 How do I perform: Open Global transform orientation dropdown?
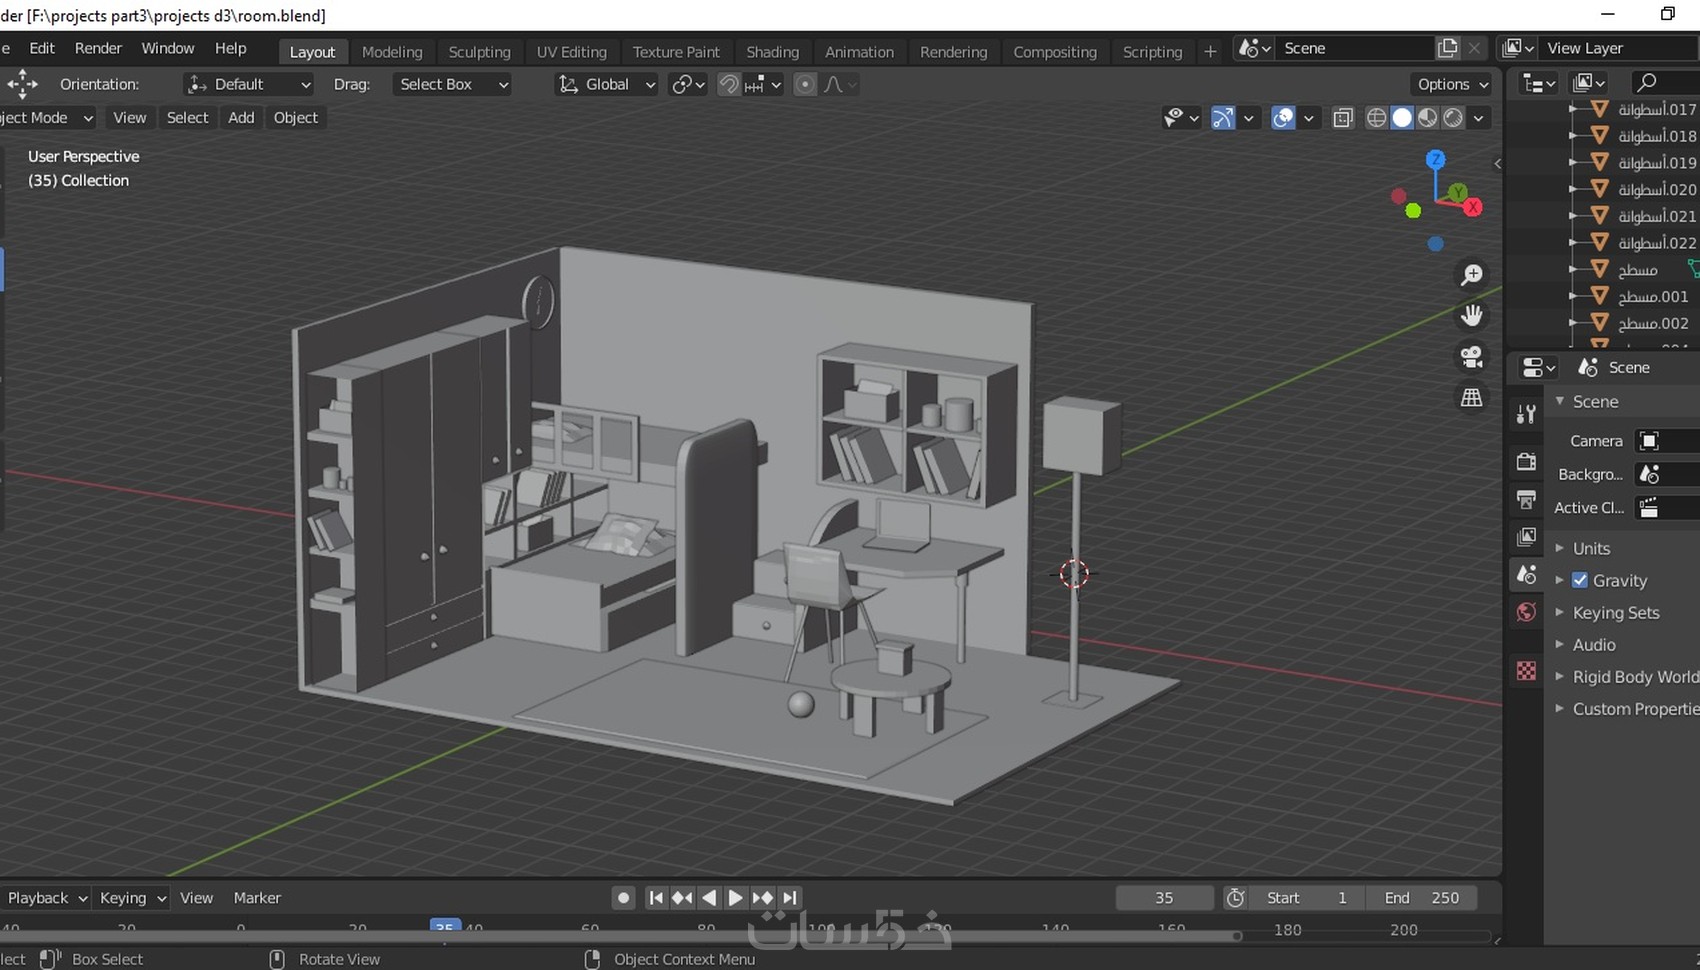[606, 84]
